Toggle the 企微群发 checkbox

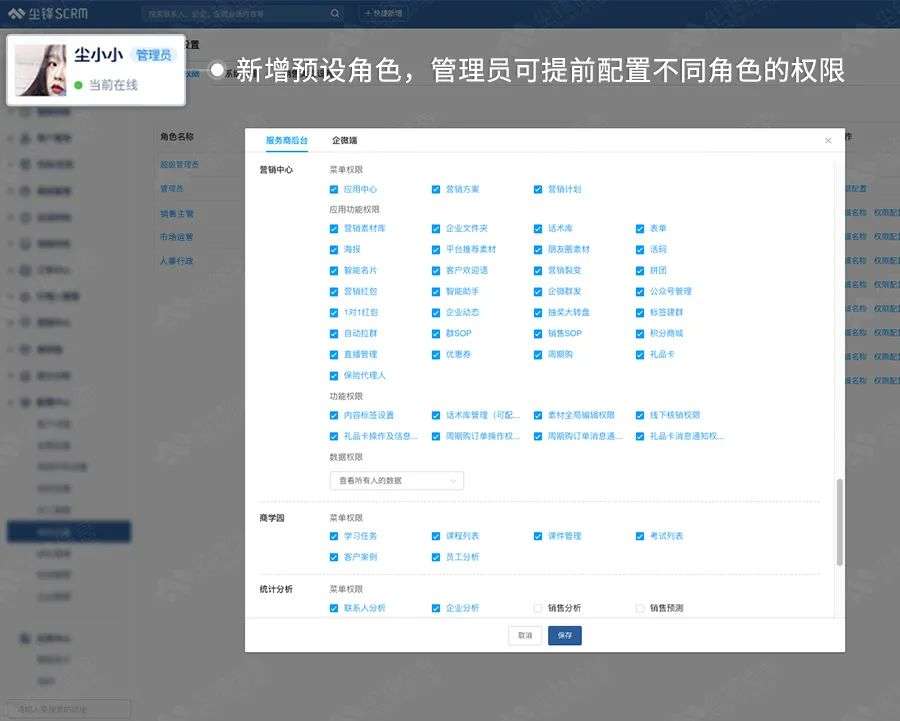click(x=538, y=292)
